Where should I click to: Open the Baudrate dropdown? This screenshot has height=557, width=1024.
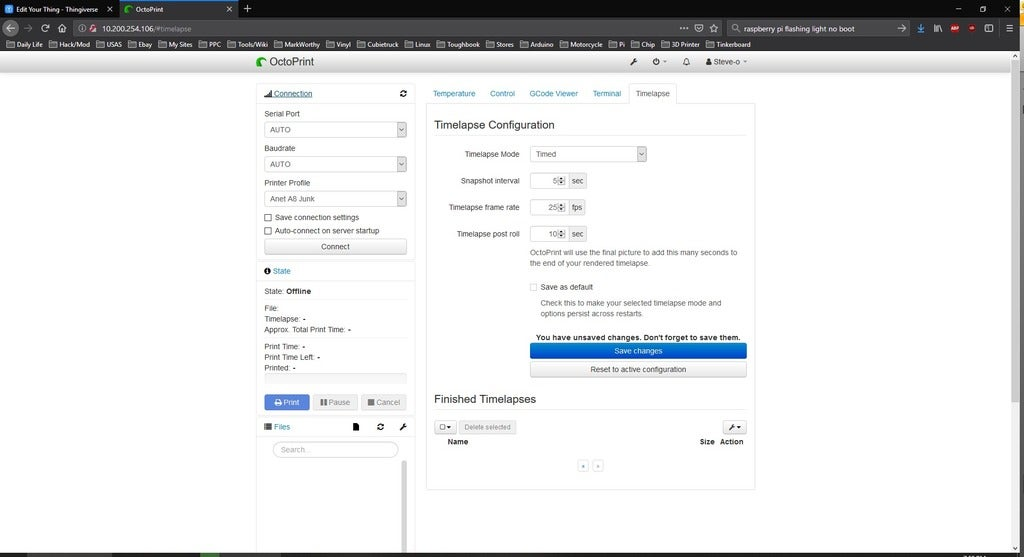point(335,165)
